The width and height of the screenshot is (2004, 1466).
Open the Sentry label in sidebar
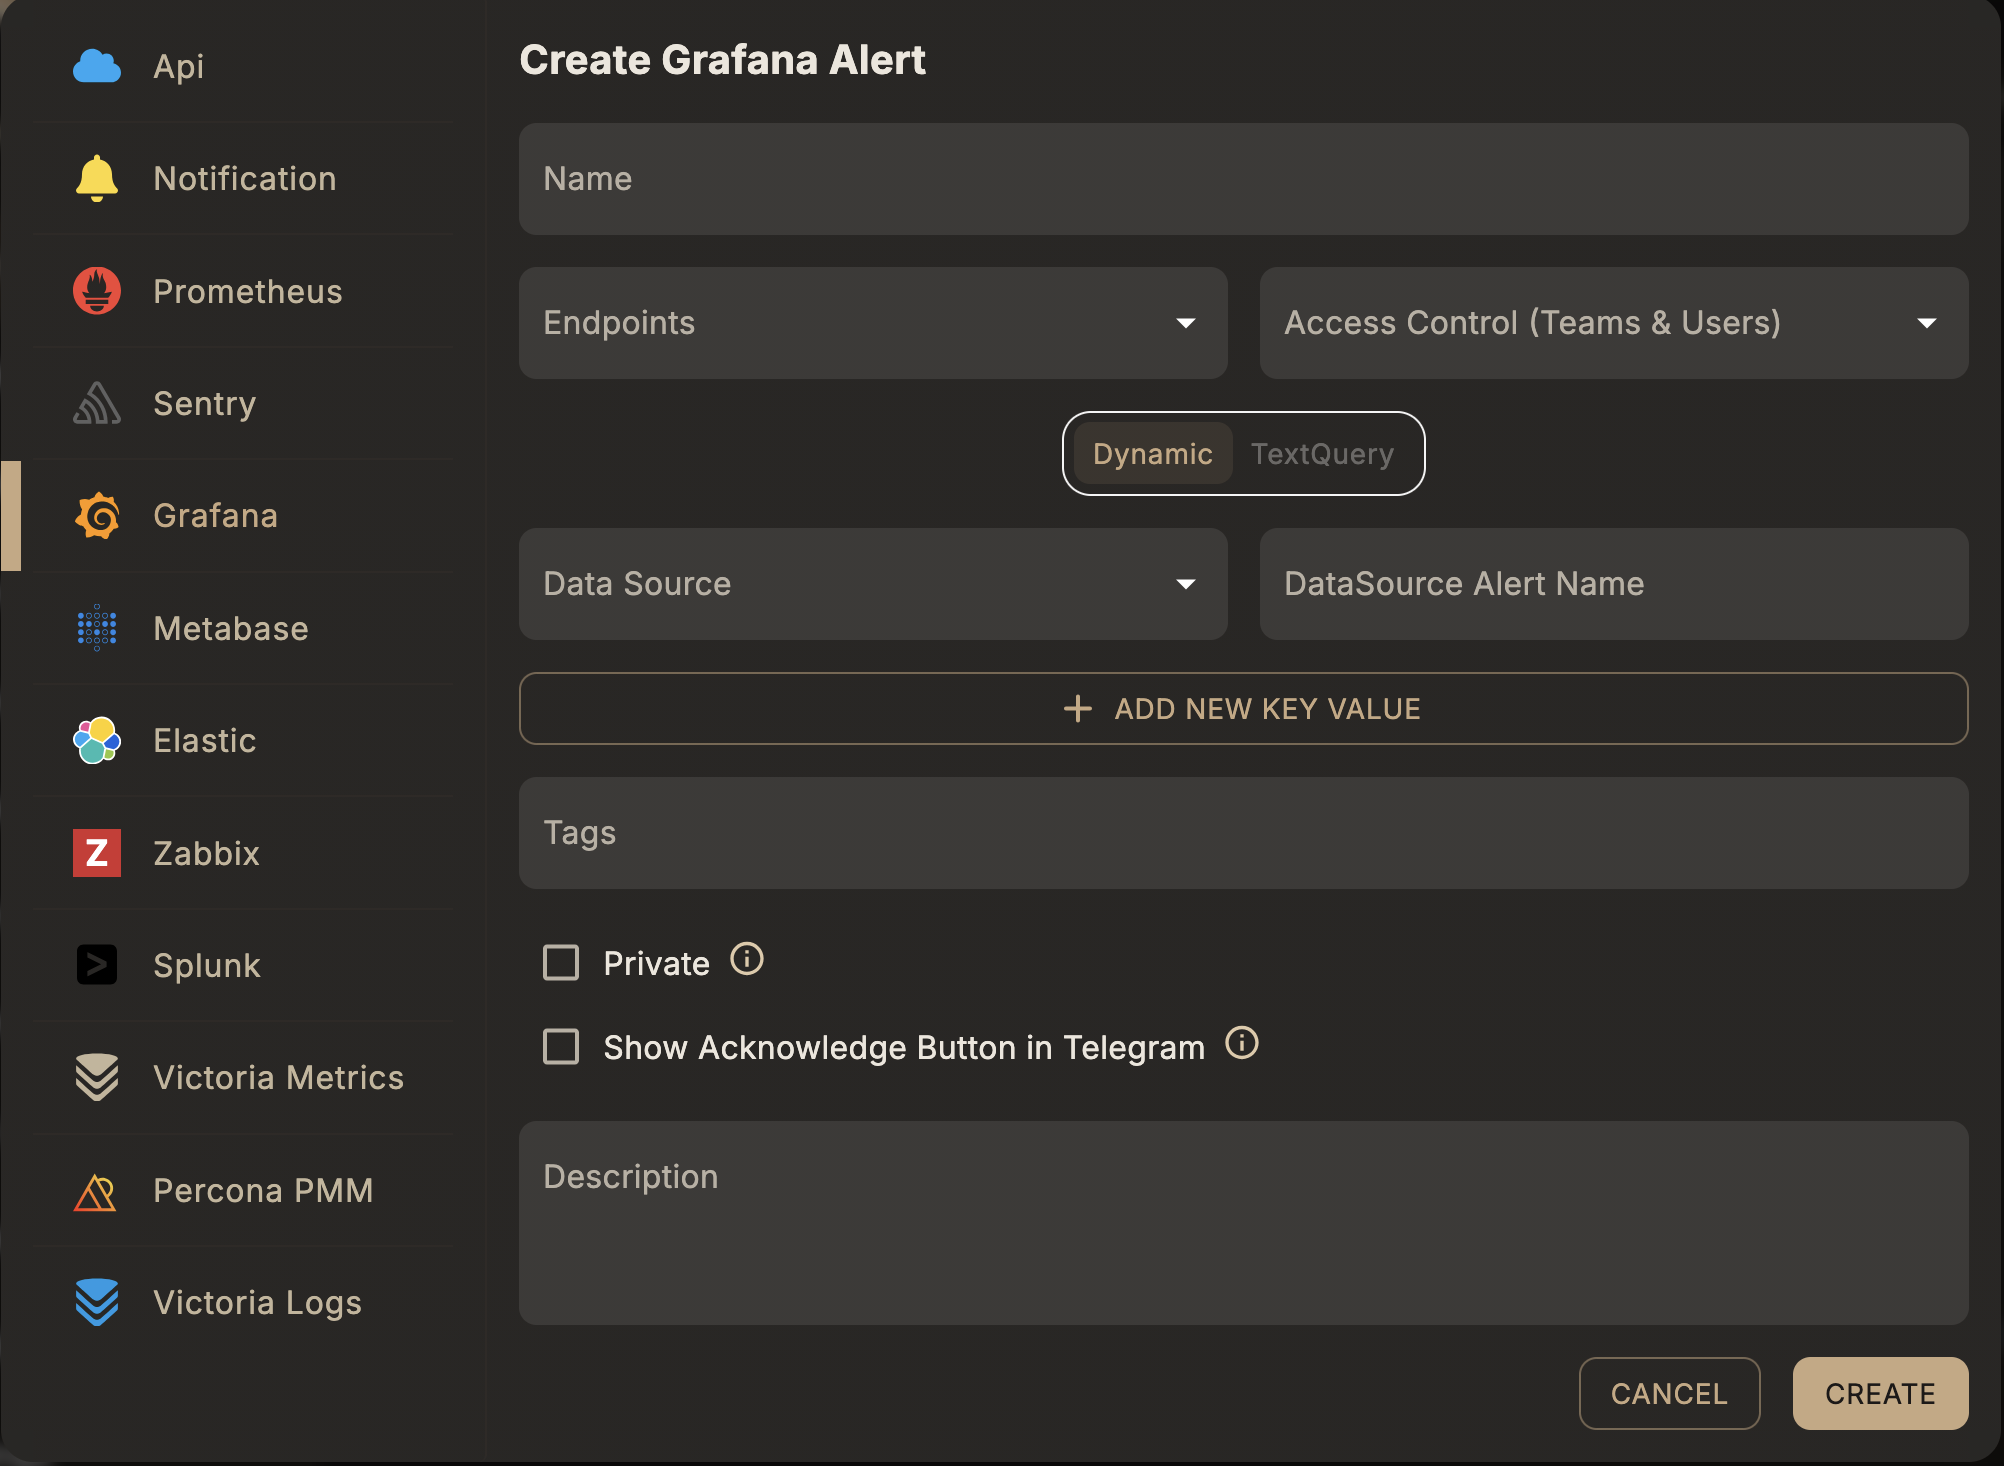205,404
